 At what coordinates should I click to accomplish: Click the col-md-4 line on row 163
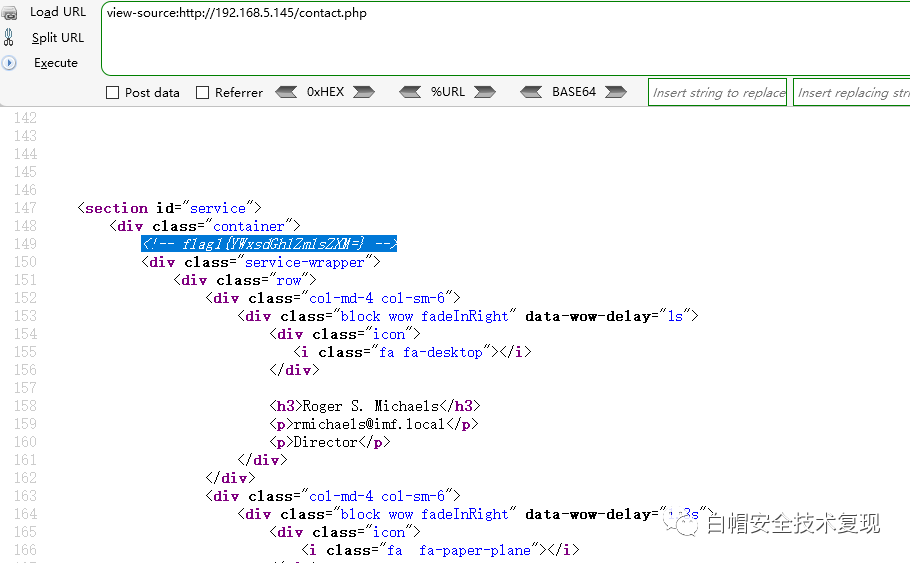pyautogui.click(x=333, y=496)
